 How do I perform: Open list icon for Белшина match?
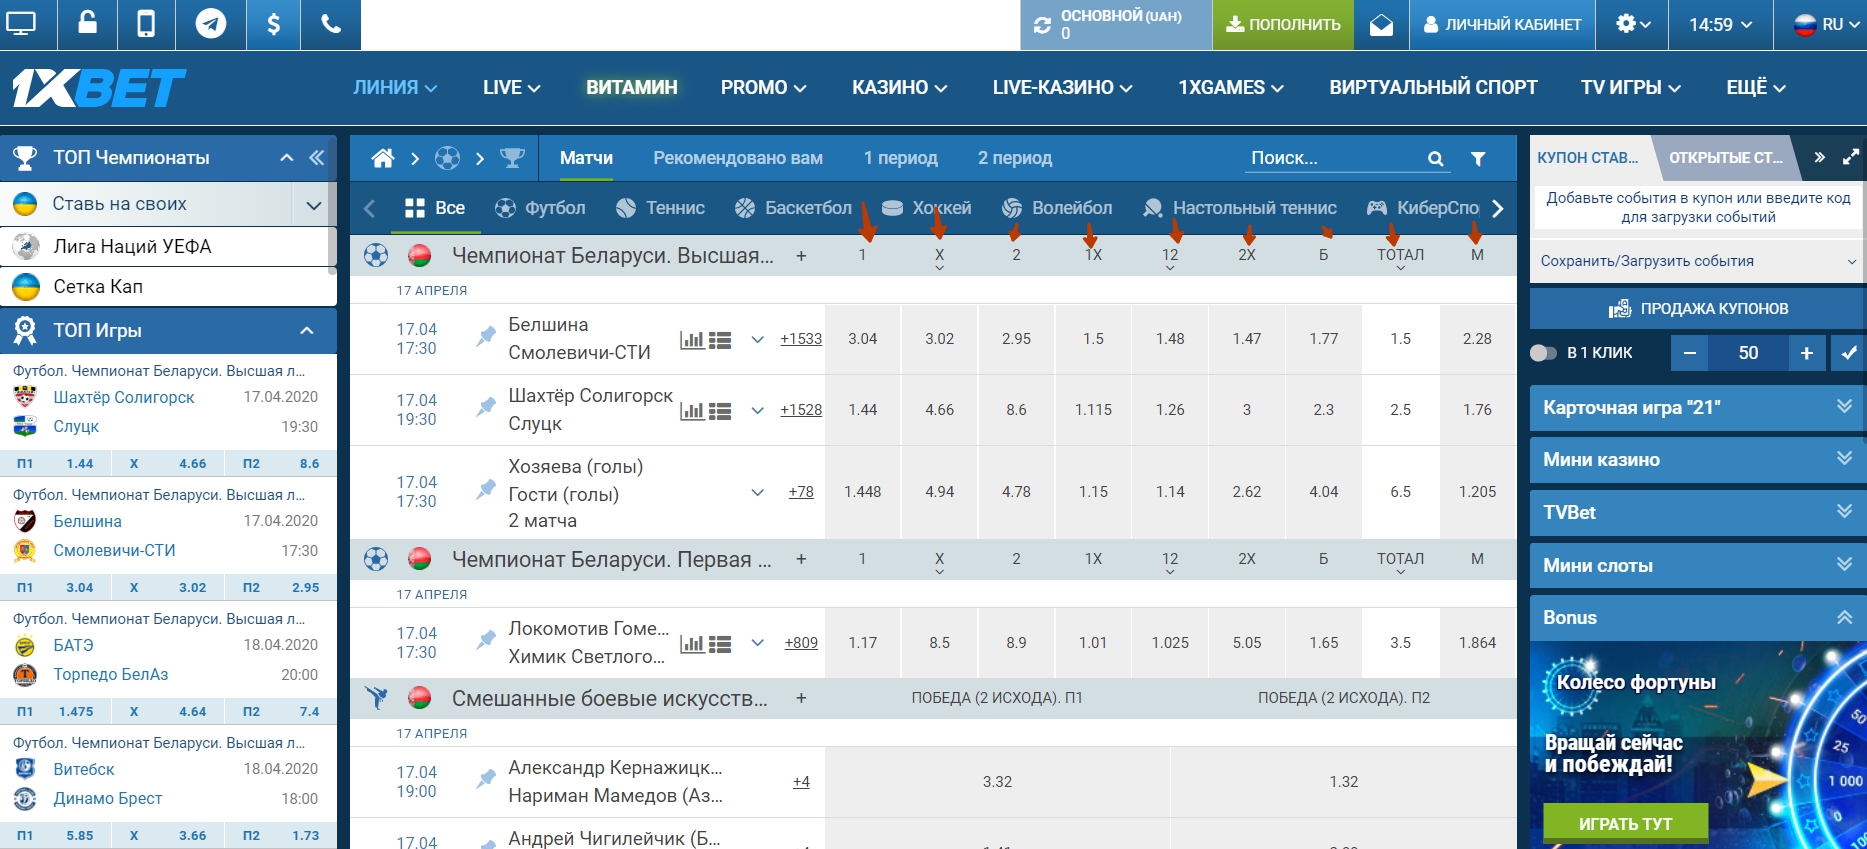click(x=720, y=340)
